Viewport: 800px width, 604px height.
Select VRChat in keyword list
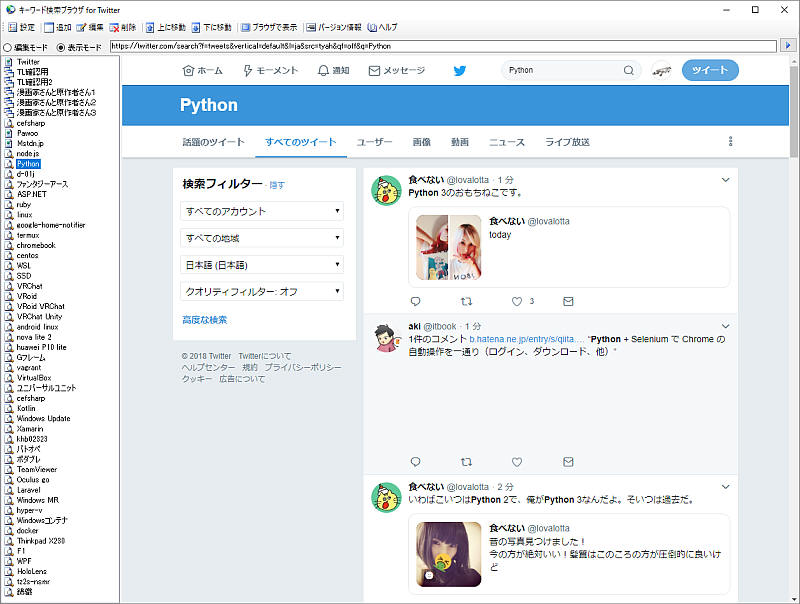pos(30,286)
